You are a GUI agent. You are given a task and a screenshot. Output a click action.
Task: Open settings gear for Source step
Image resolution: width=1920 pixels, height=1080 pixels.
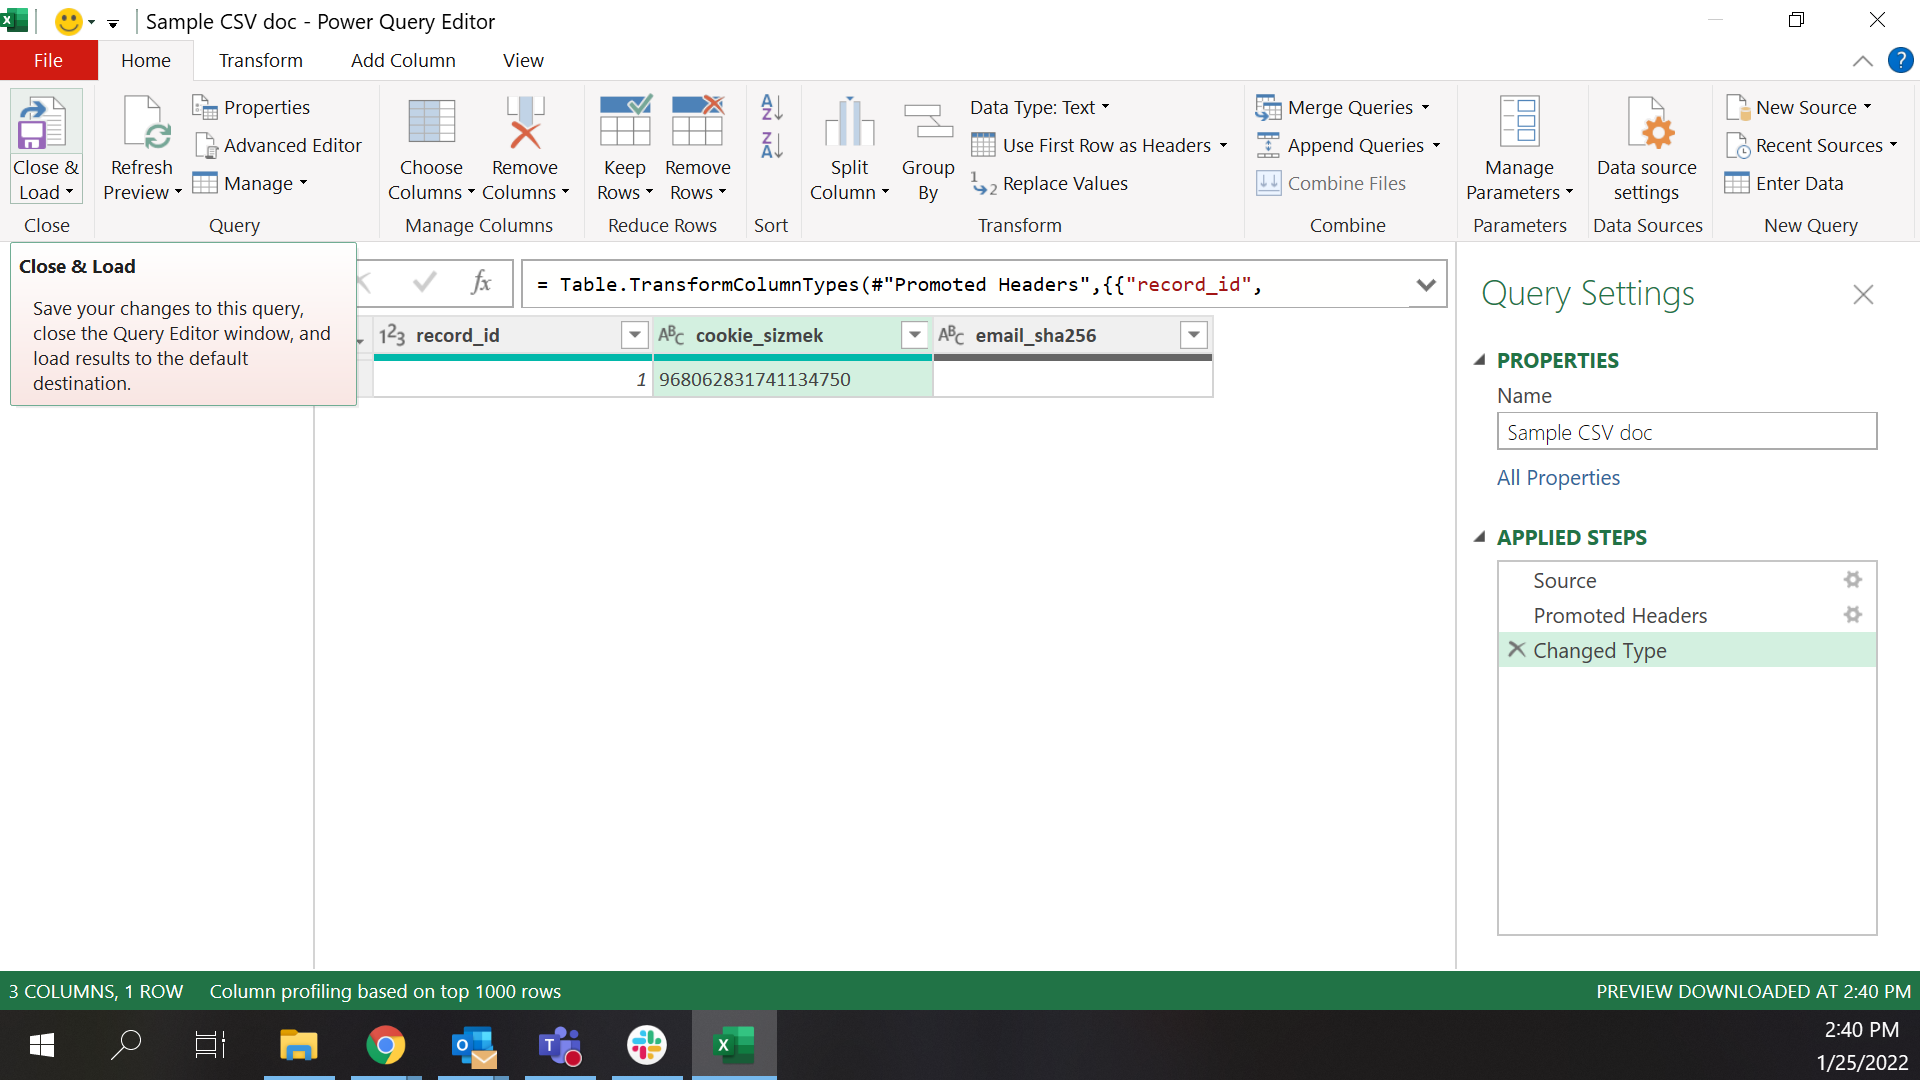pyautogui.click(x=1852, y=580)
